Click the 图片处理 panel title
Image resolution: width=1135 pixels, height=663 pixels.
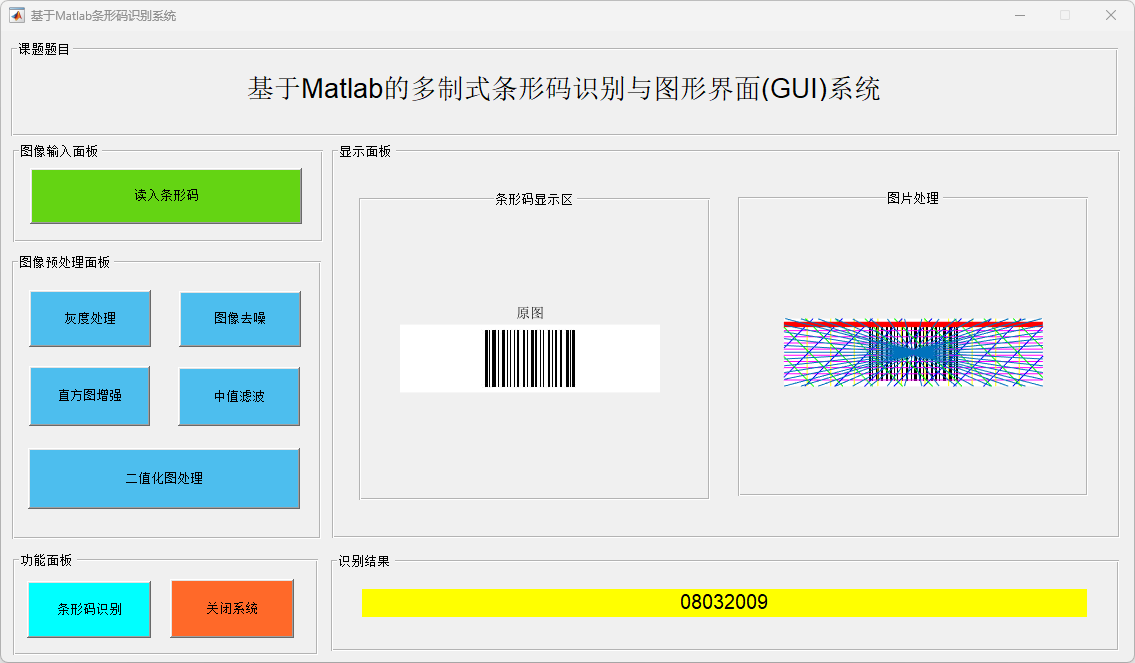tap(912, 198)
